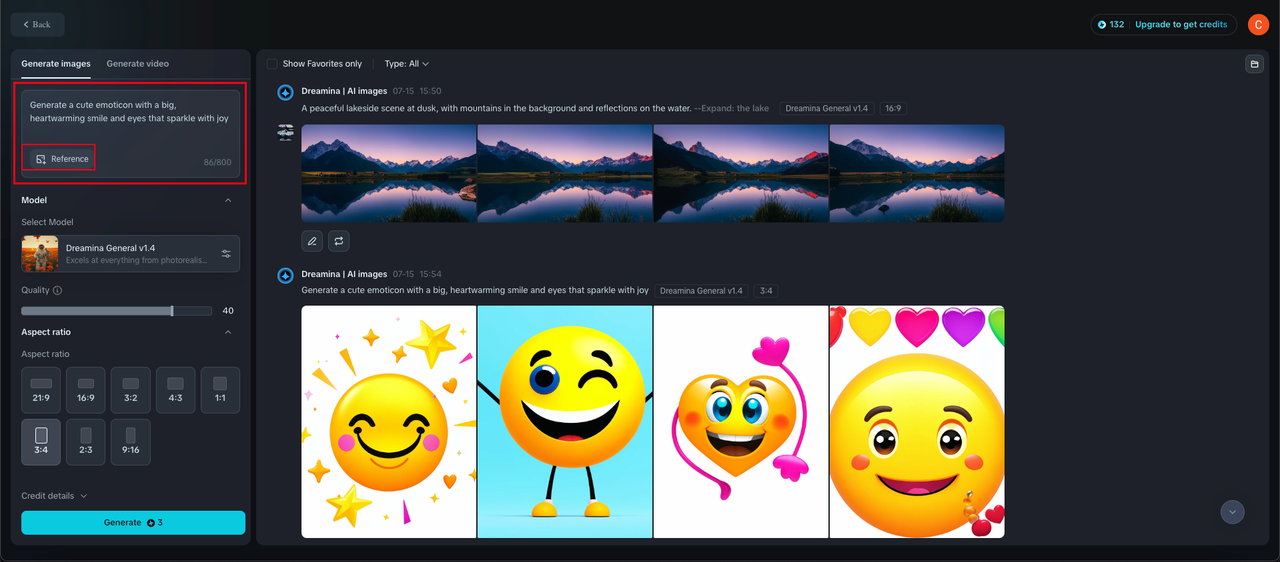Click the lakeside prompt text

coord(535,108)
